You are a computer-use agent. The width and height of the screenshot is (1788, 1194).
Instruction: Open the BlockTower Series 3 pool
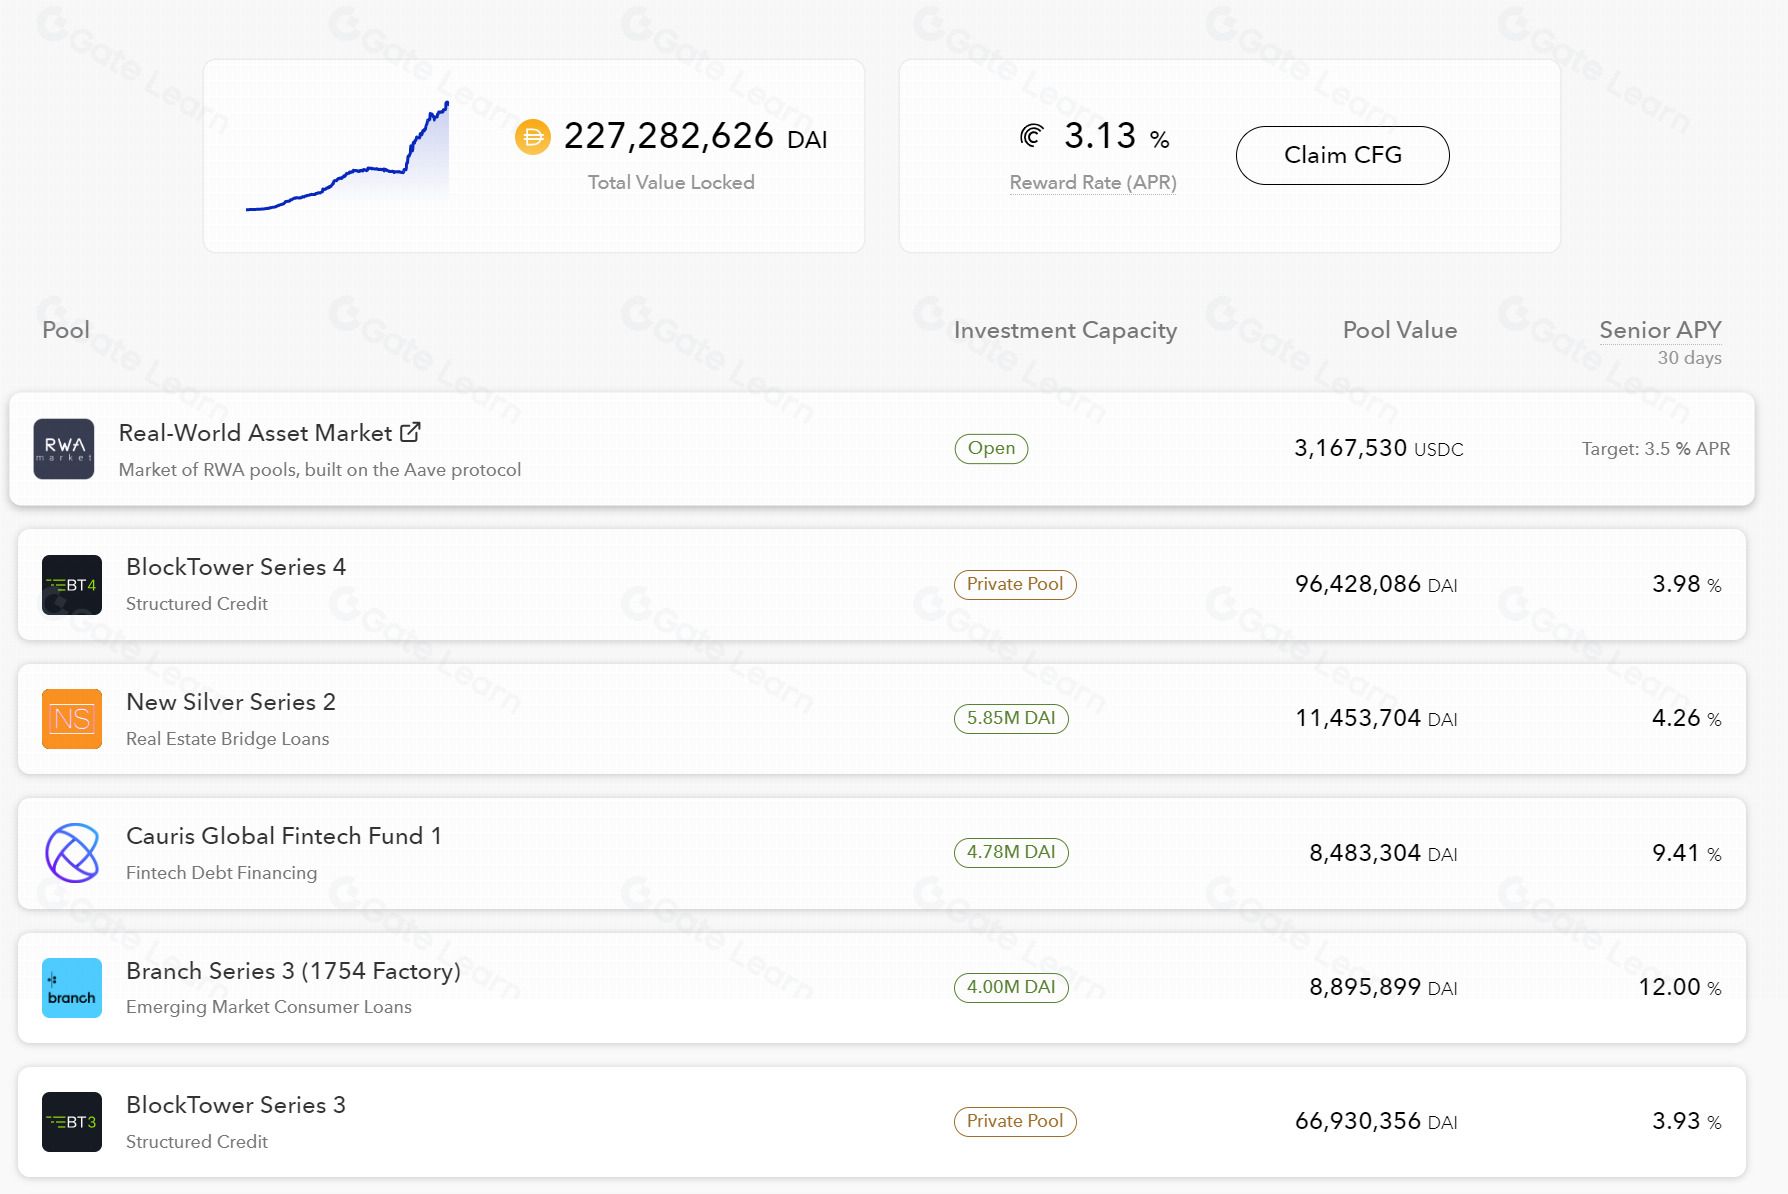click(882, 1122)
